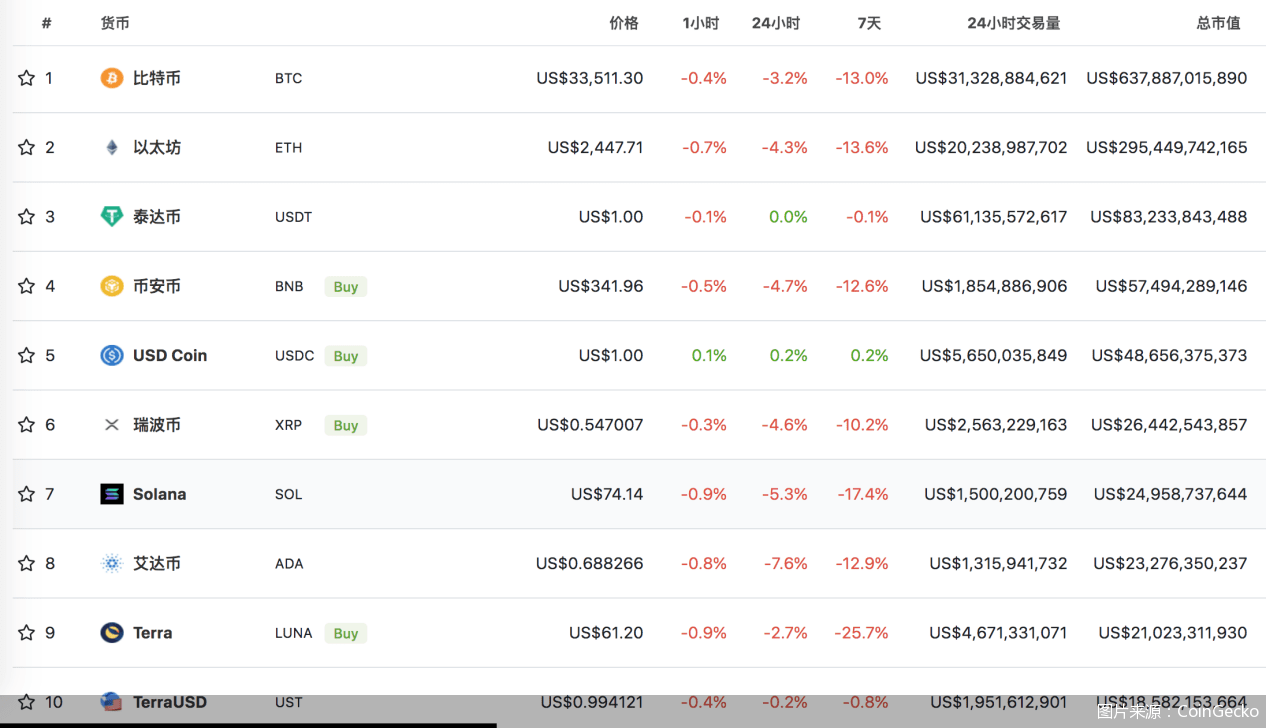Sort table by 价格 column header
The image size is (1266, 728).
pos(623,23)
